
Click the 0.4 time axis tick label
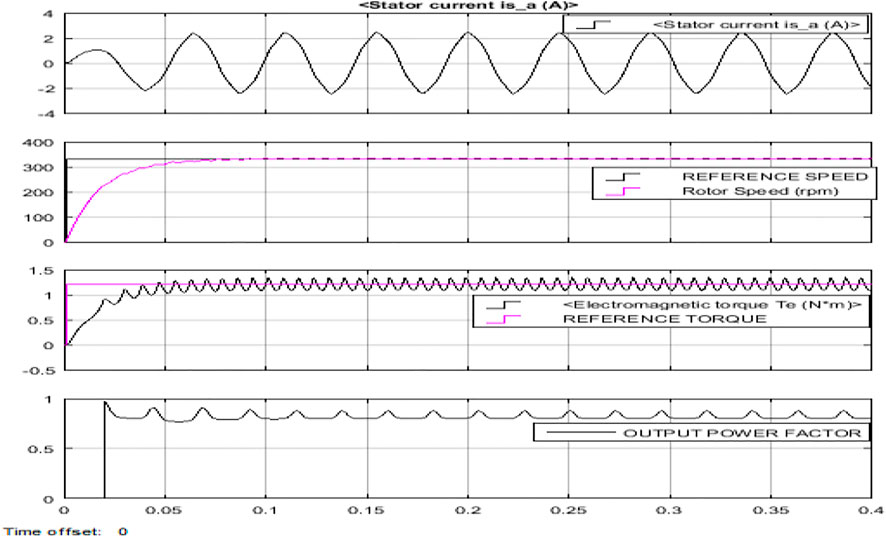pyautogui.click(x=872, y=510)
